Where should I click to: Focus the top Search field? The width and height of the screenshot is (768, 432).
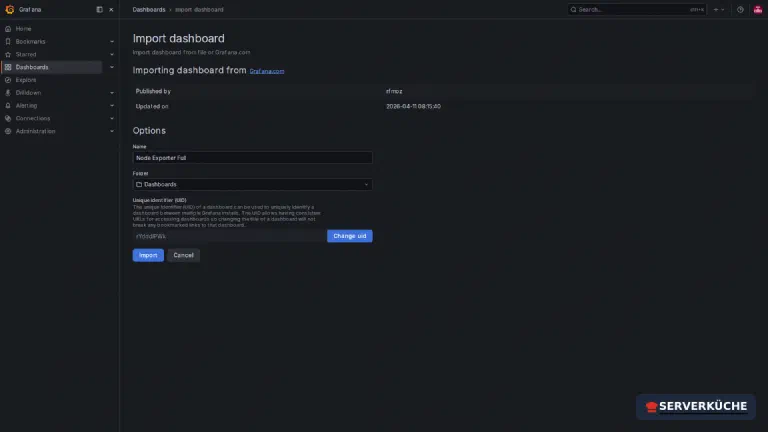point(637,9)
